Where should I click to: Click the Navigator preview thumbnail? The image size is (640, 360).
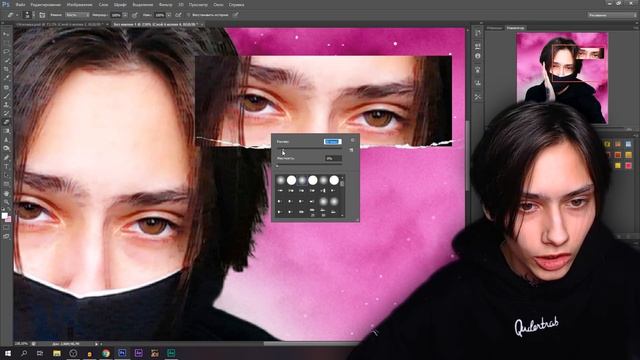(562, 78)
